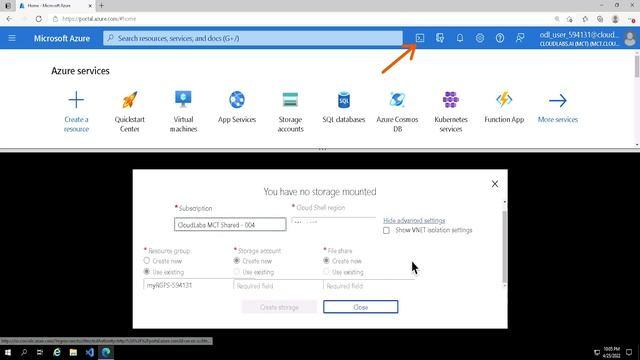Open a new browser tab
Viewport: 640px width, 360px height.
point(102,6)
